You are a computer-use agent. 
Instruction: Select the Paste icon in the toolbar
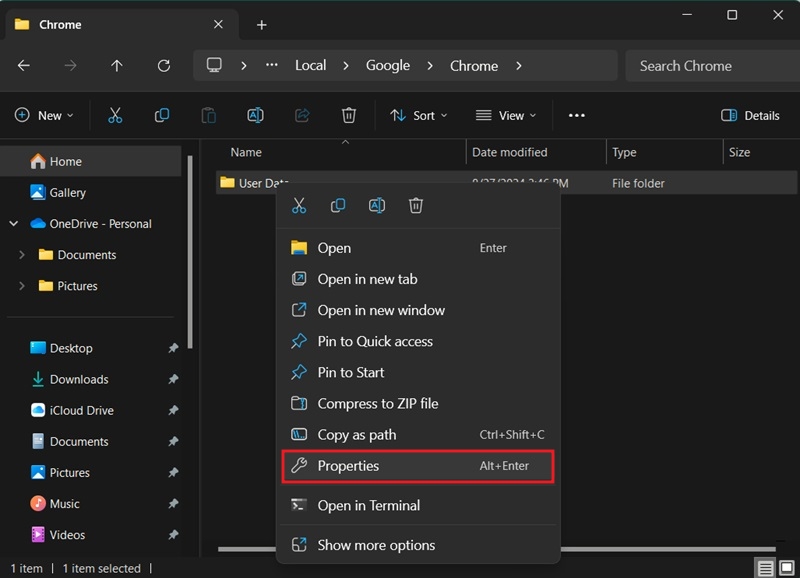[x=208, y=115]
